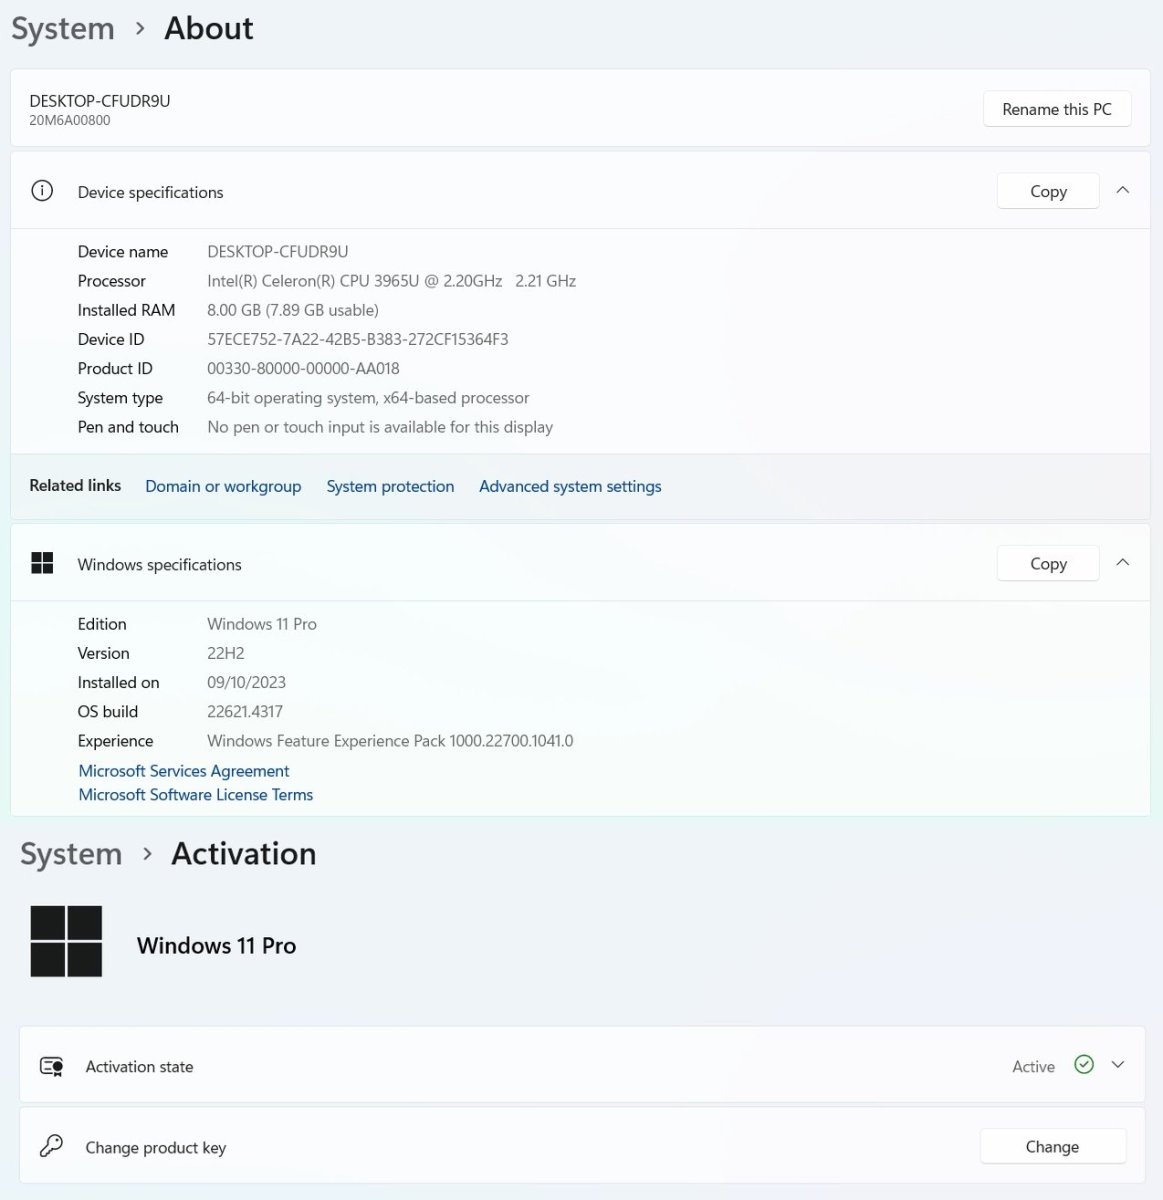Click the Pen and touch value text
1163x1200 pixels.
point(380,427)
